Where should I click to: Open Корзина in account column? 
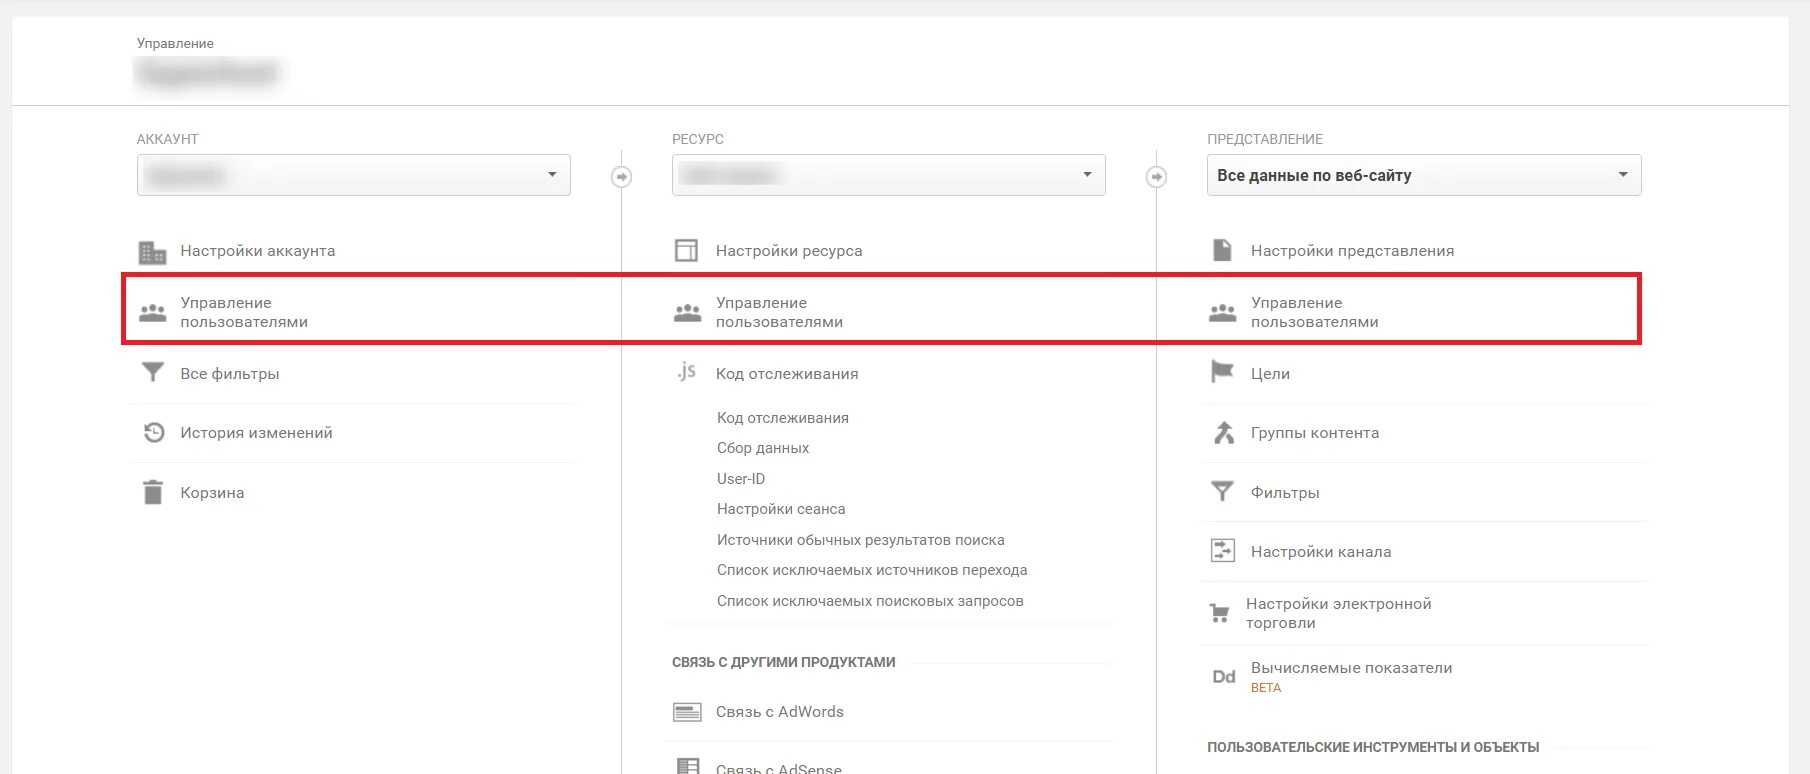click(x=212, y=493)
